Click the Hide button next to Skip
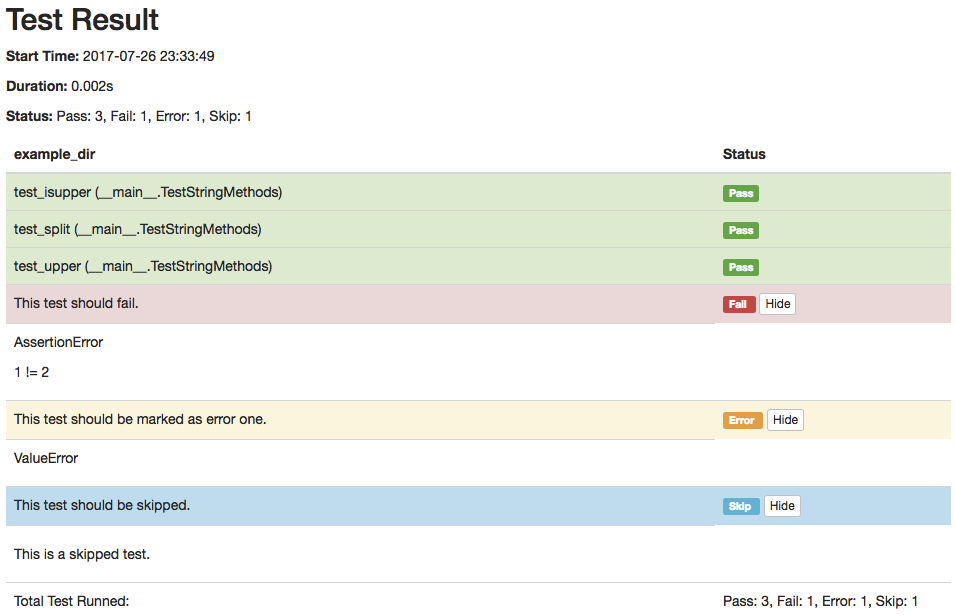Viewport: 955px width, 615px height. [782, 505]
